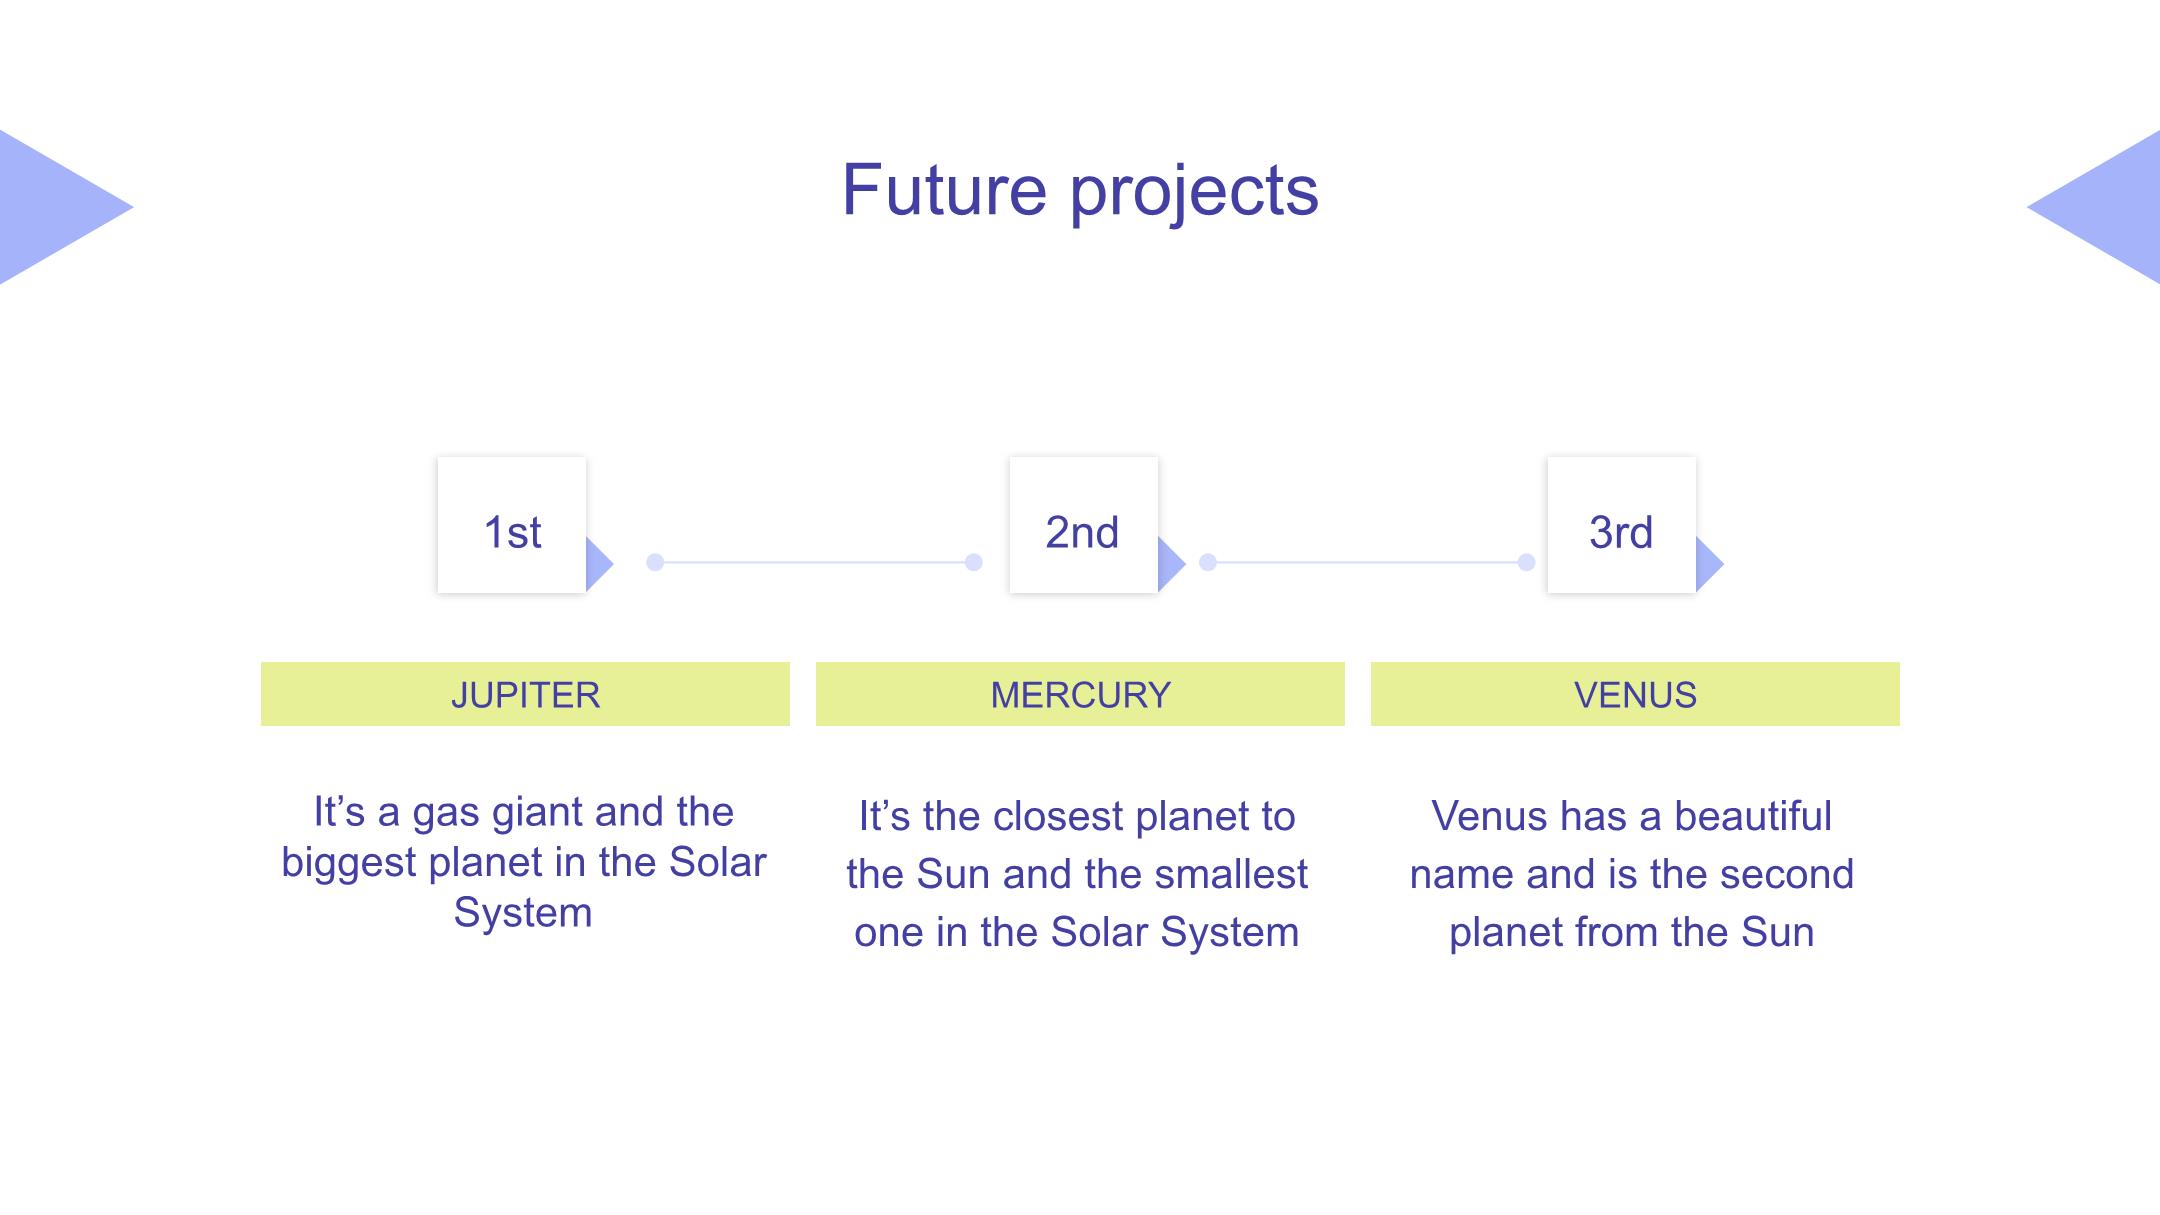Viewport: 2160px width, 1215px height.
Task: Click the gas giant description text
Action: (x=523, y=862)
